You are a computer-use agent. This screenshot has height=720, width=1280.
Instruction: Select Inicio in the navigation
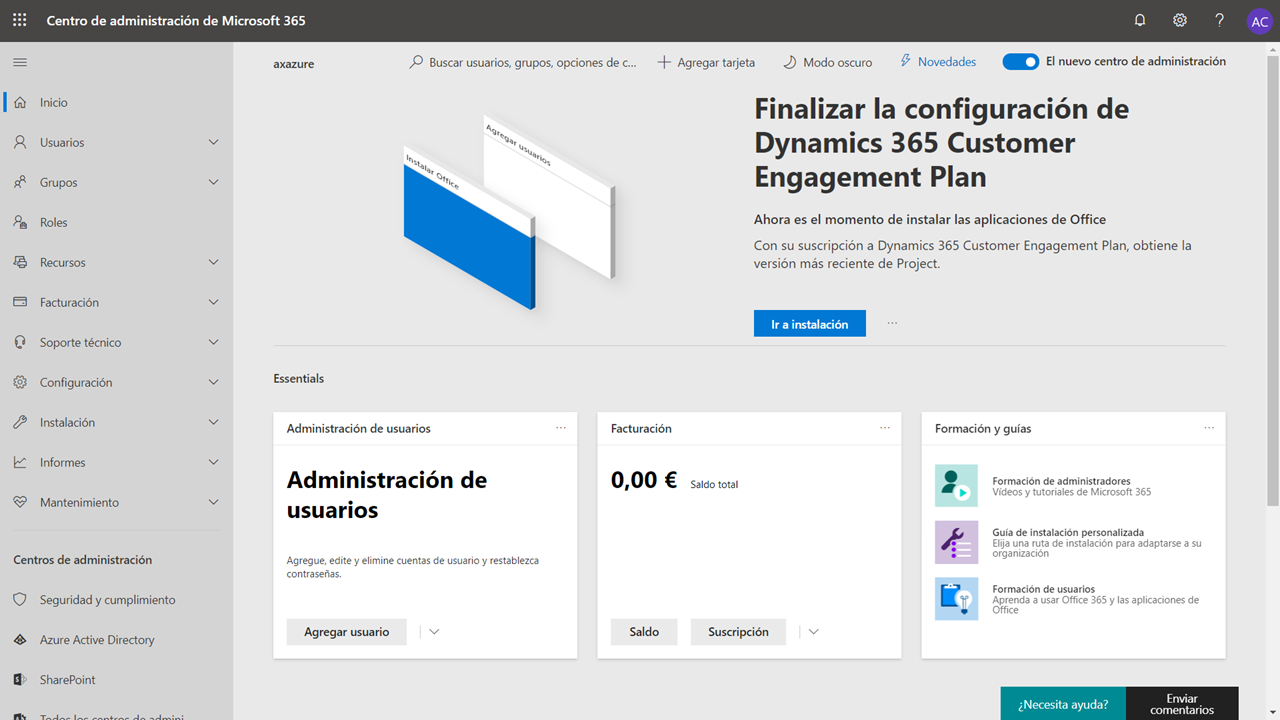[117, 102]
